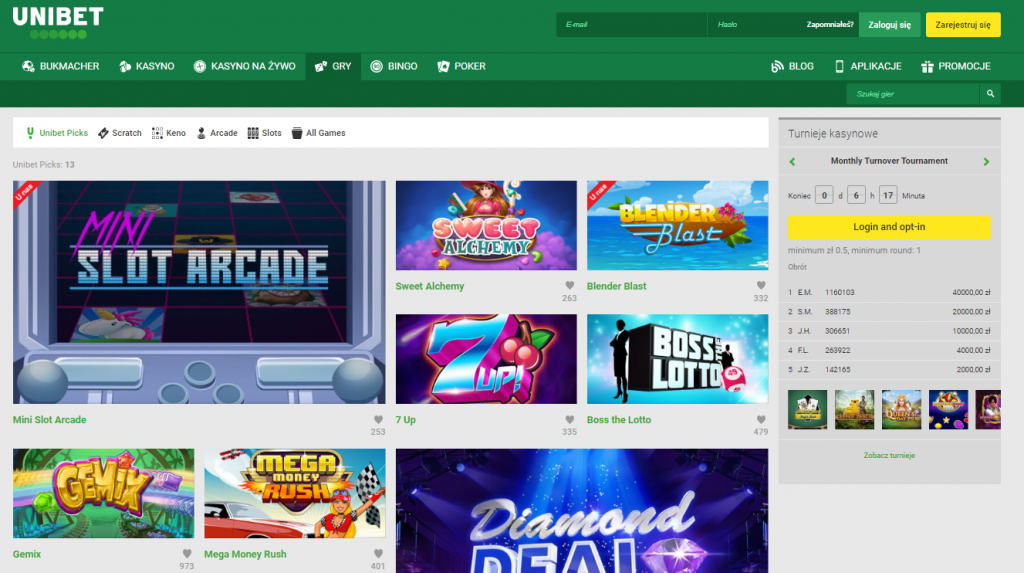Click the Hasło password field
Image resolution: width=1024 pixels, height=573 pixels.
(756, 25)
